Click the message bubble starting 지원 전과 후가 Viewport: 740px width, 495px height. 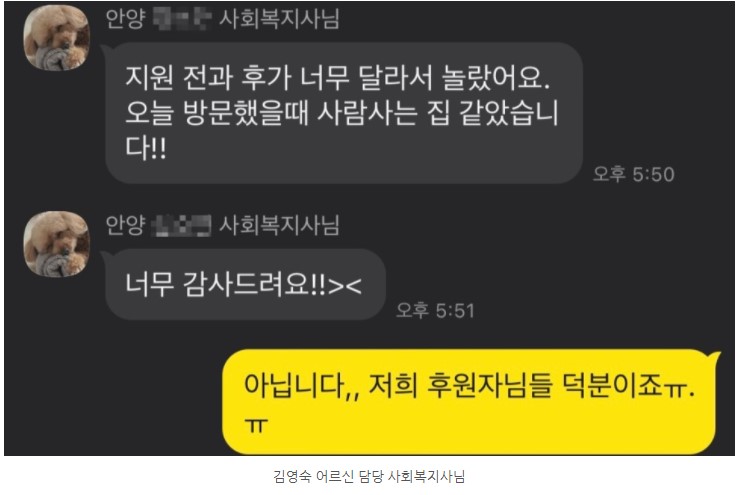(x=344, y=113)
